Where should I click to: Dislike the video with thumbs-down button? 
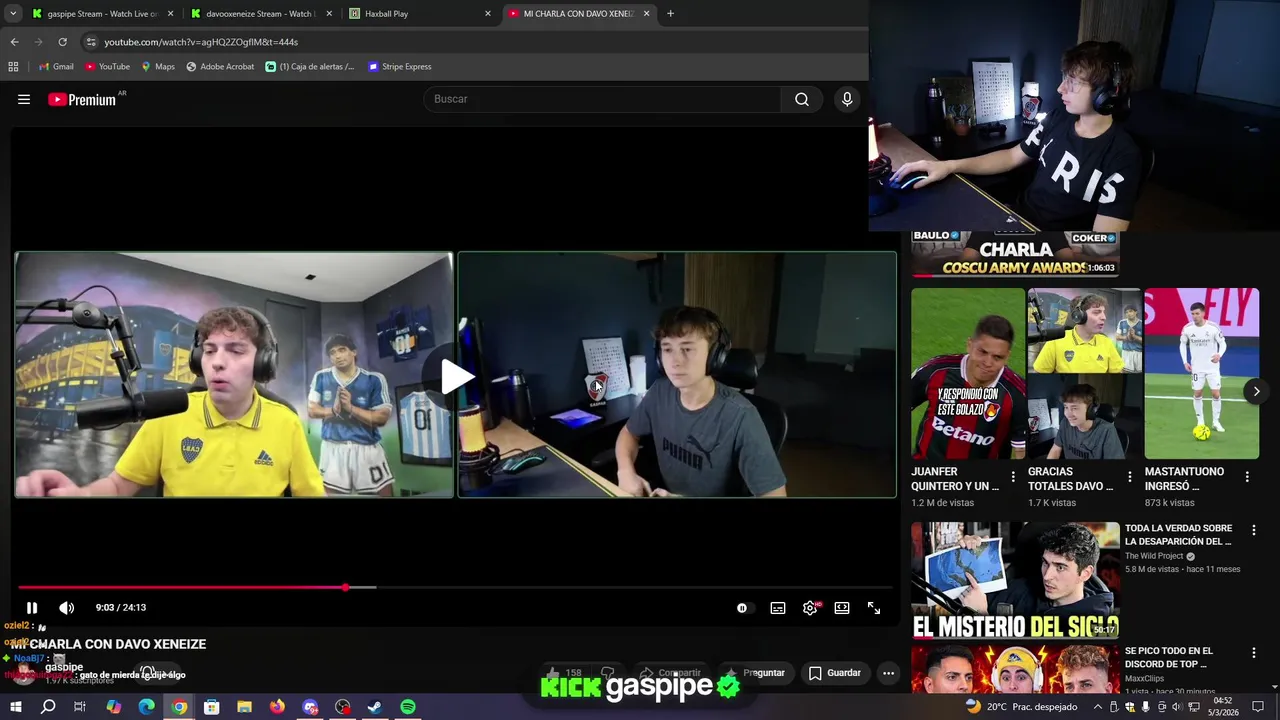(607, 673)
